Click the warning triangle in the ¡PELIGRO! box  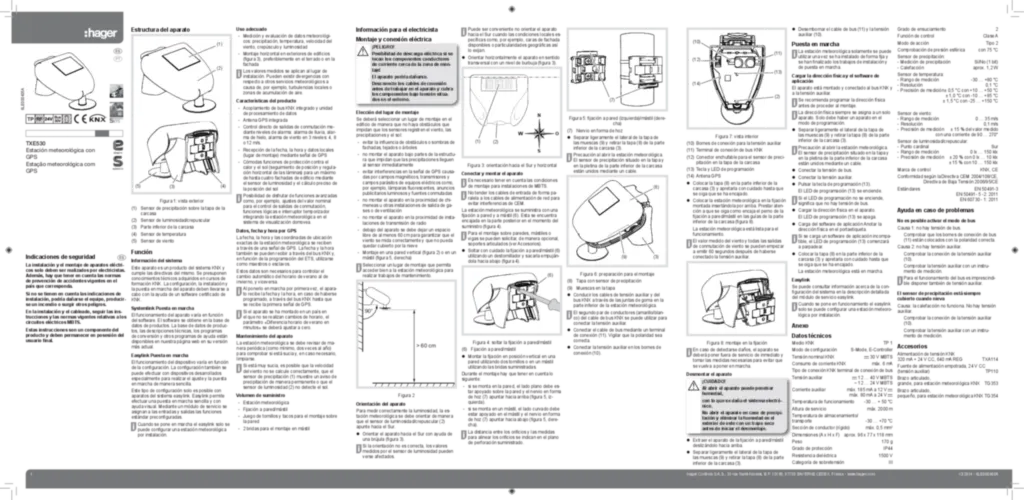click(362, 52)
